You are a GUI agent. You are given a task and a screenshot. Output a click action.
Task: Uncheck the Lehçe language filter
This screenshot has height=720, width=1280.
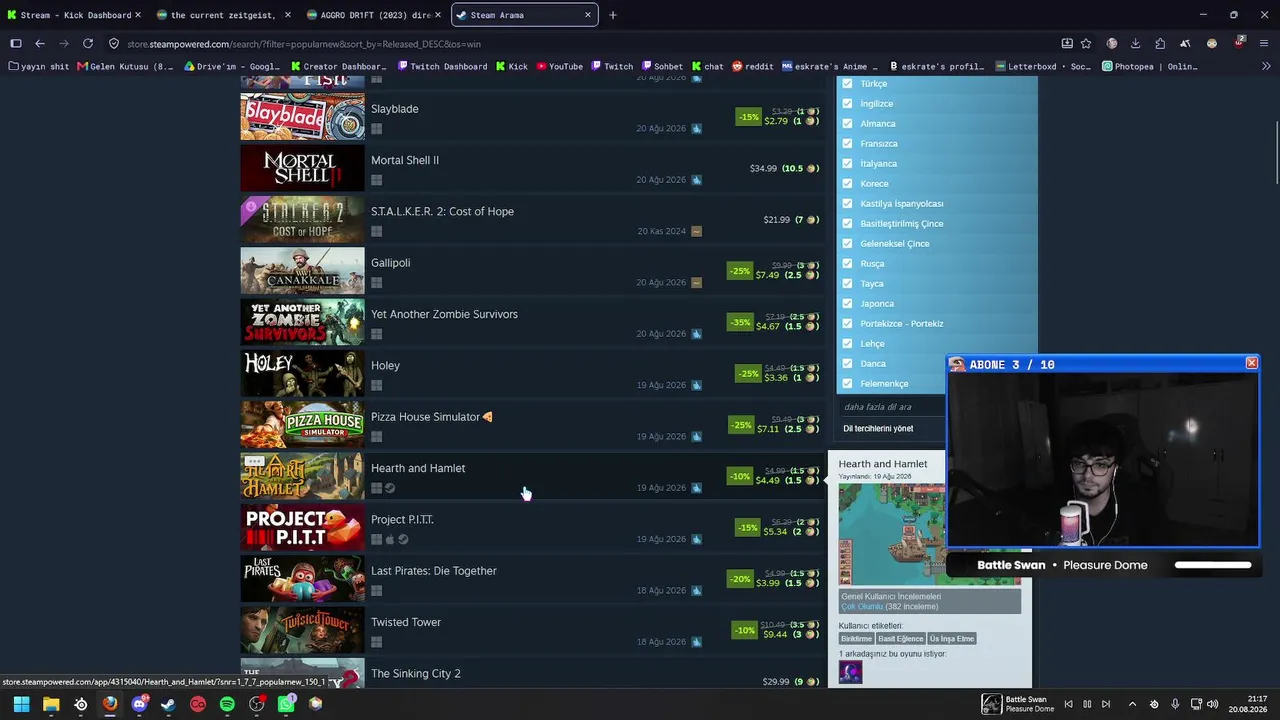click(847, 344)
